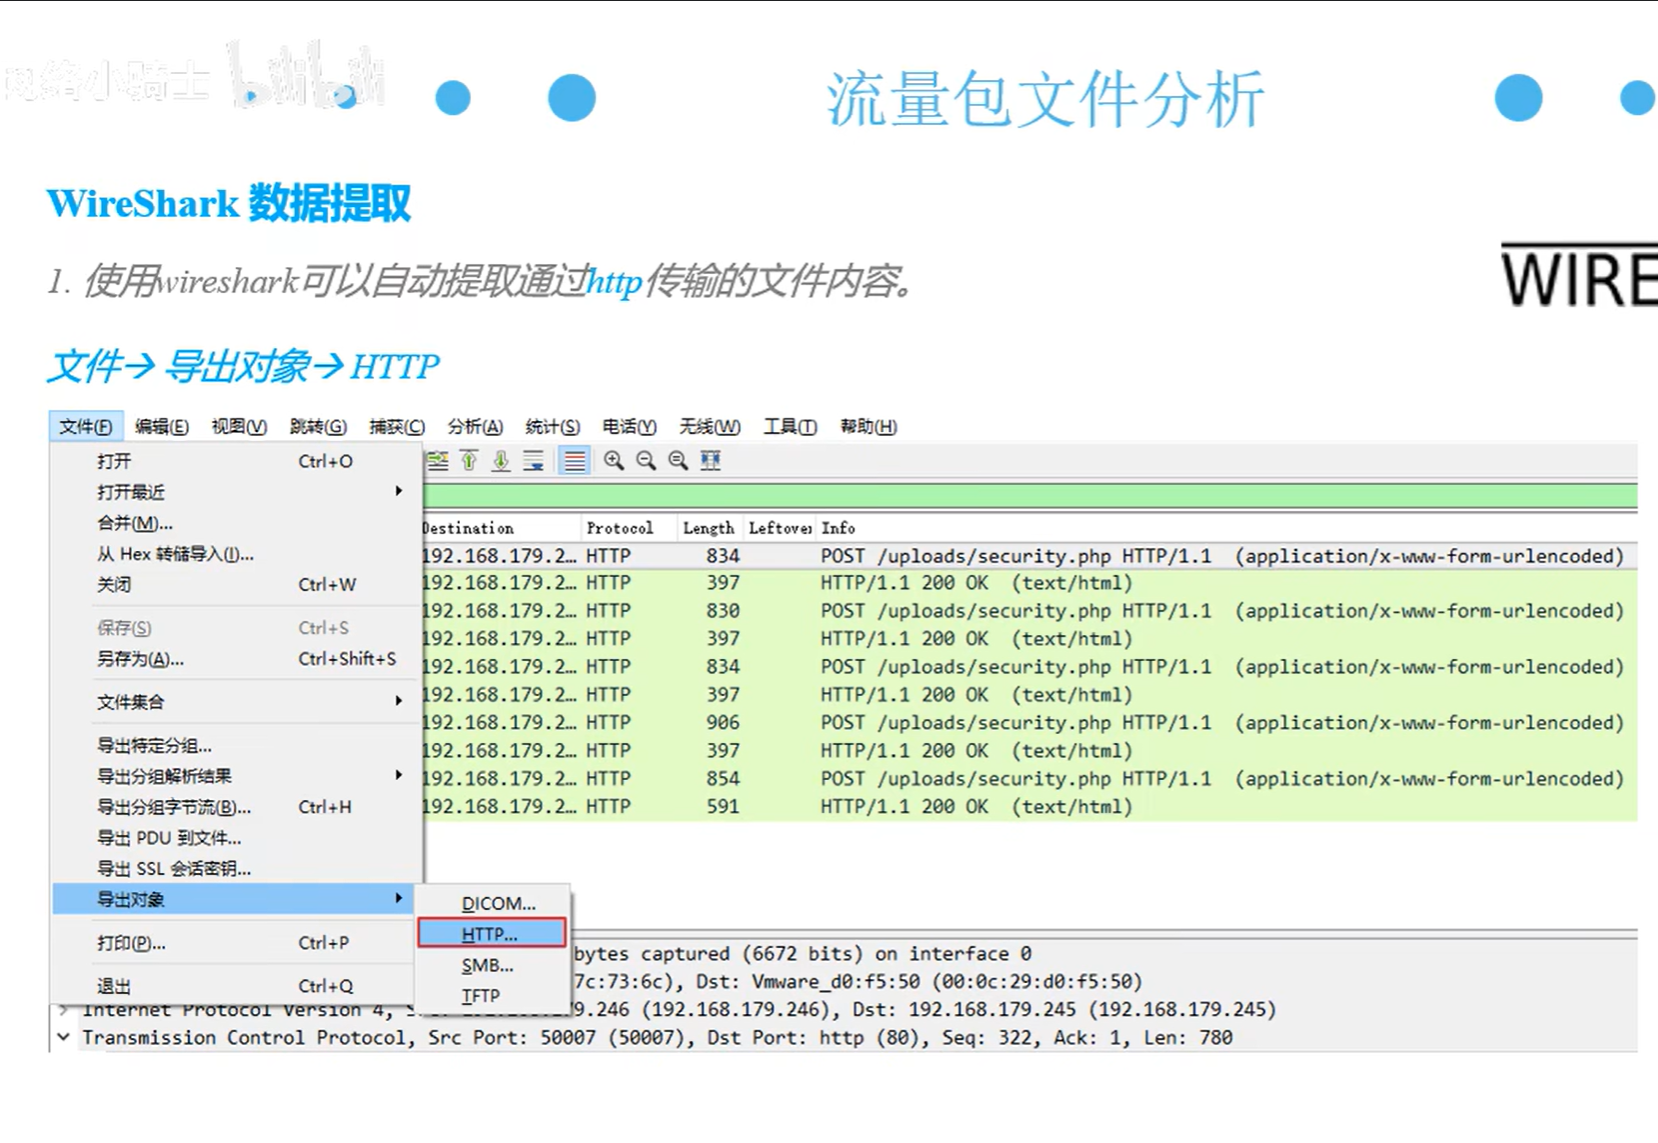The width and height of the screenshot is (1658, 1143).
Task: Open the 统计(S) menu
Action: pos(553,427)
